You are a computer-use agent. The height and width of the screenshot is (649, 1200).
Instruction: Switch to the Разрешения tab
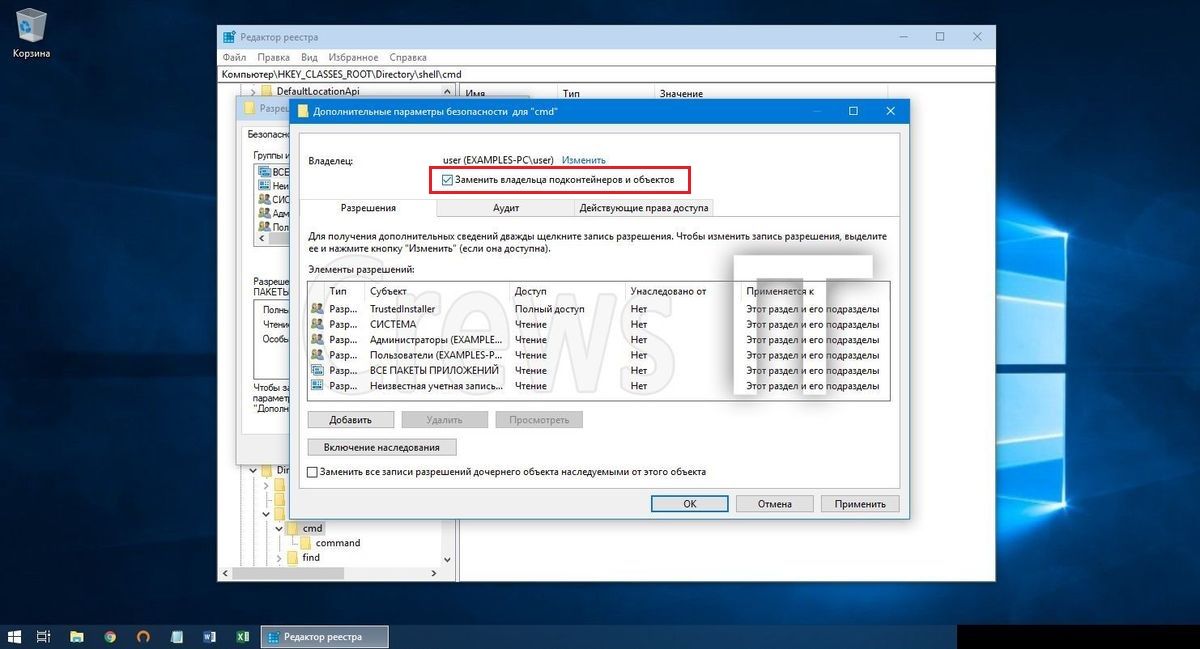tap(368, 208)
